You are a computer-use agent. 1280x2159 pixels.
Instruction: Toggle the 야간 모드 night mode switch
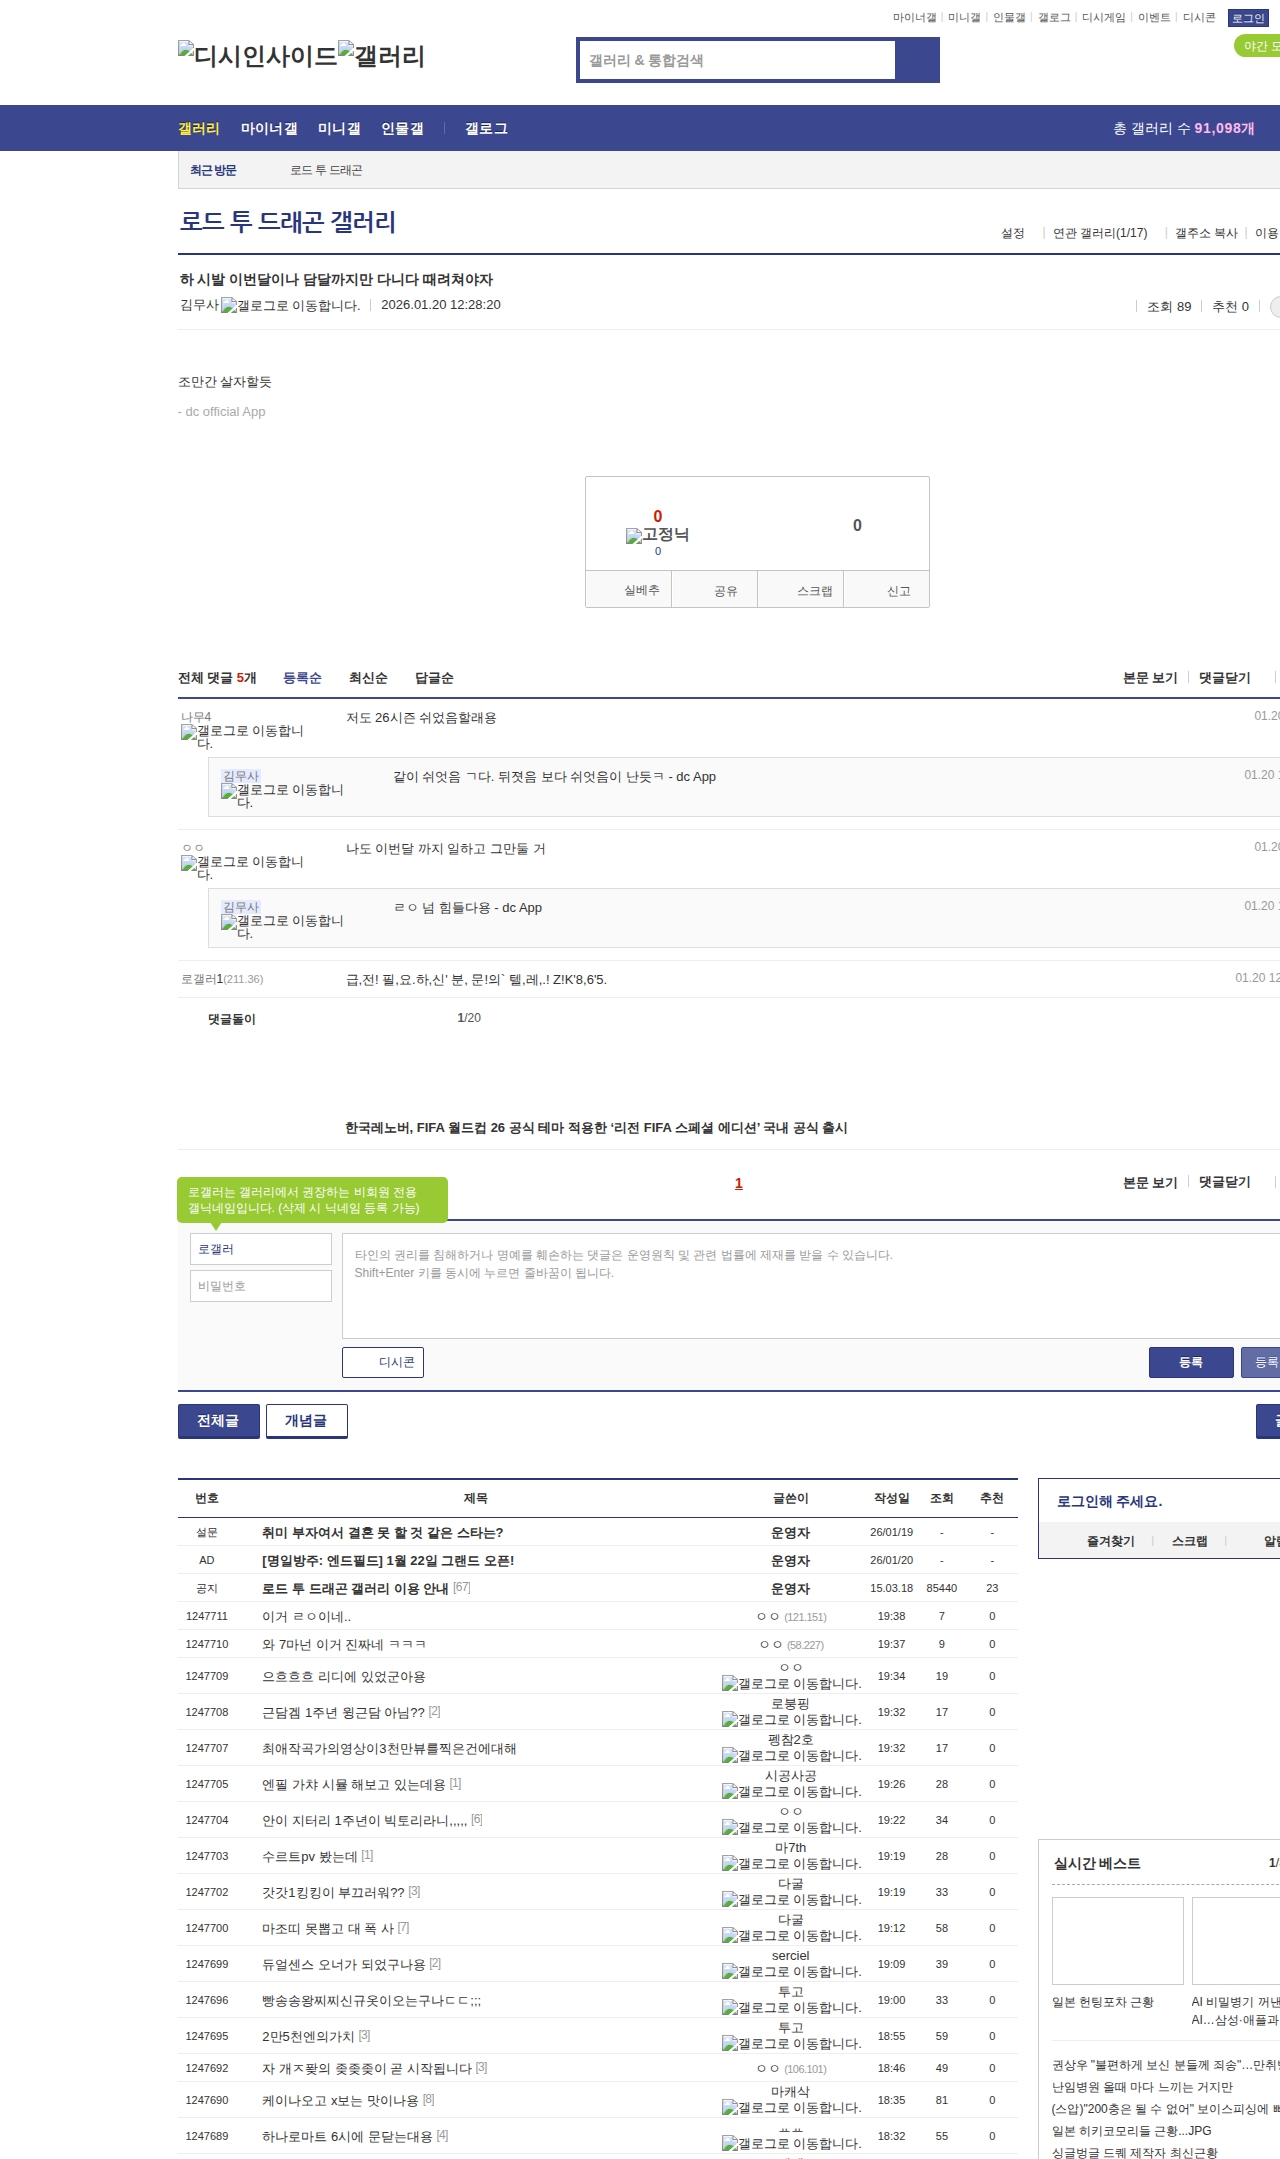[x=1257, y=46]
